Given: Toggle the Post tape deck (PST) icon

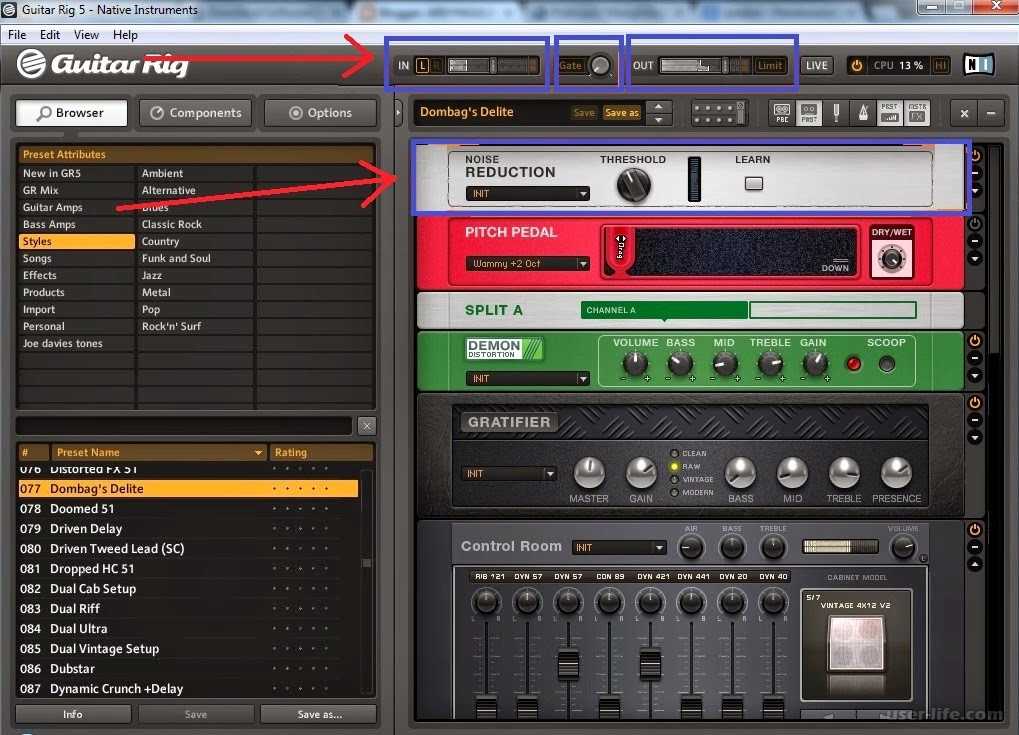Looking at the screenshot, I should [x=809, y=113].
